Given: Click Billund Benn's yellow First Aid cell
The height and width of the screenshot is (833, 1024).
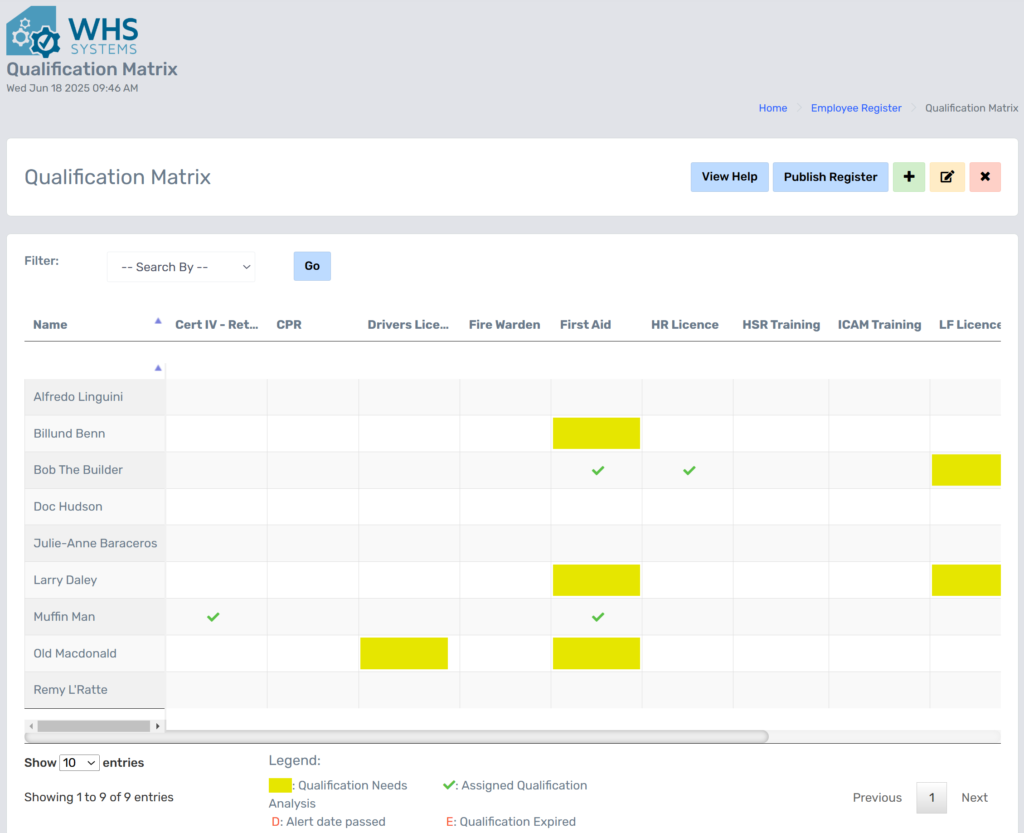Looking at the screenshot, I should (x=596, y=433).
